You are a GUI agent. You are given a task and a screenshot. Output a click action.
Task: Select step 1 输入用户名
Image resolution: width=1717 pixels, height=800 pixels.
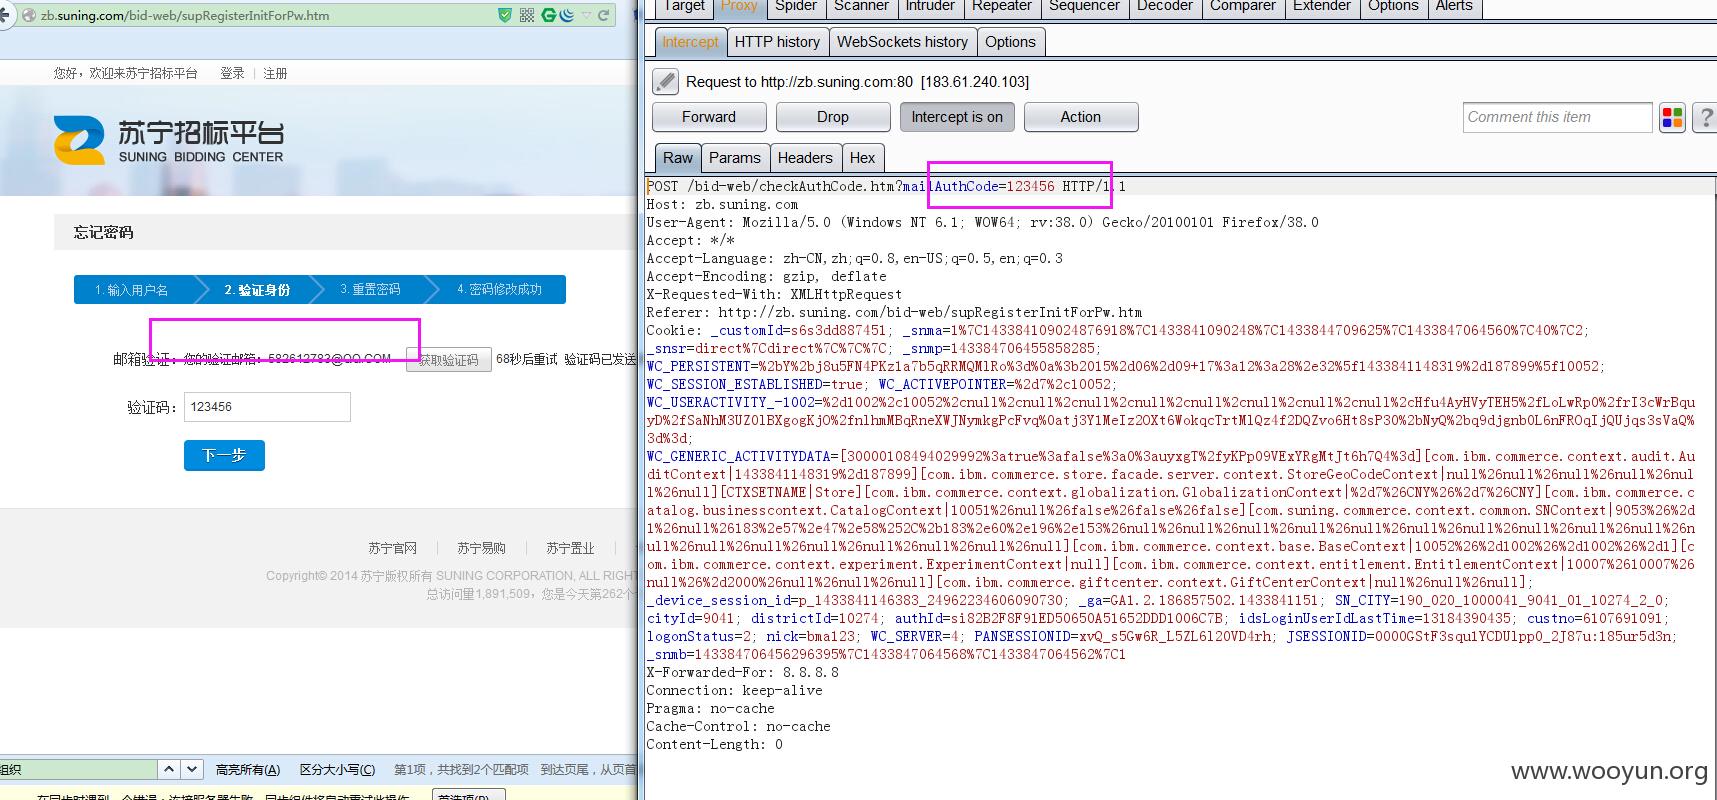133,290
